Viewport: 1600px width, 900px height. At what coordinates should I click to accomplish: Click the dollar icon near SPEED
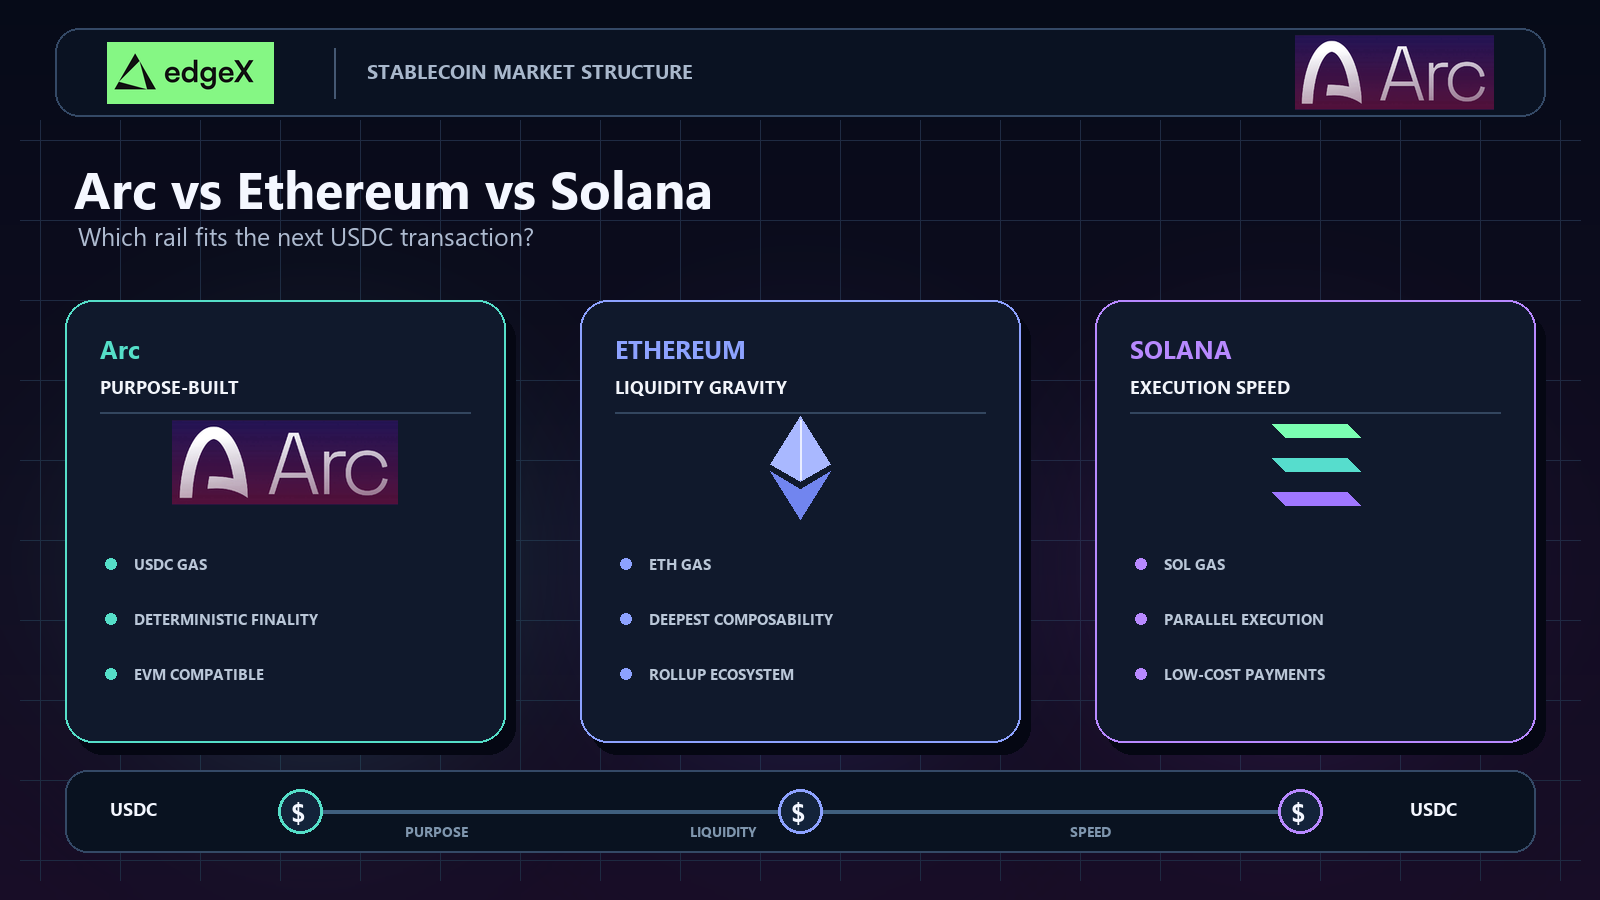1300,812
